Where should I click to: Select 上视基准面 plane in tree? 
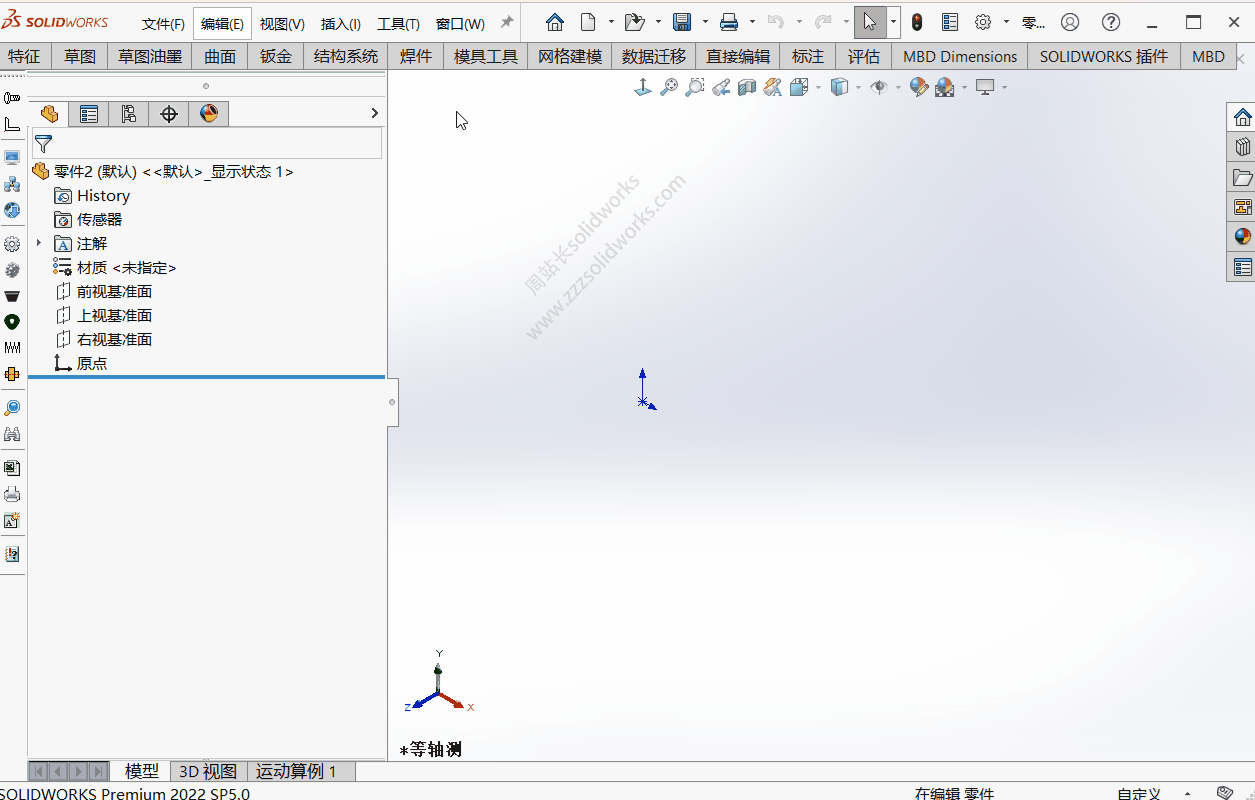tap(103, 316)
